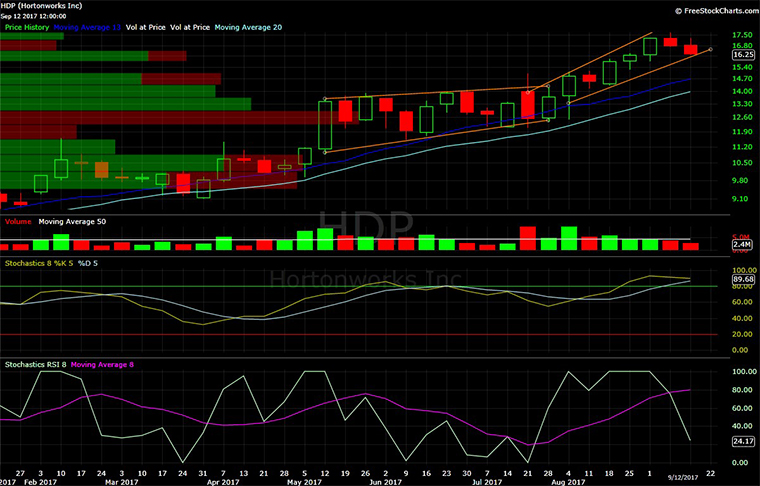Select the red Volume panel label
Viewport: 760px width, 486px height.
click(18, 221)
